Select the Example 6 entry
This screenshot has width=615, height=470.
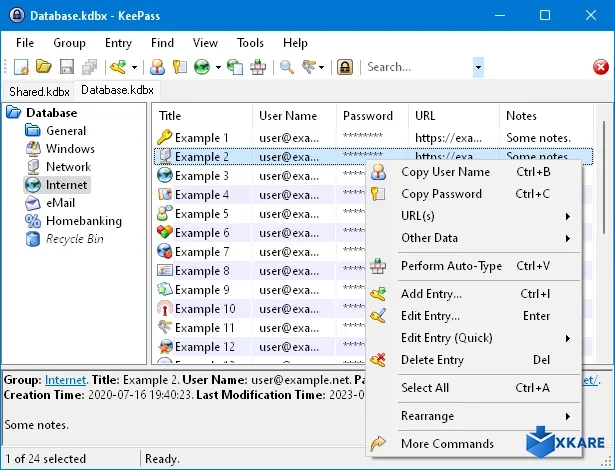[x=260, y=233]
